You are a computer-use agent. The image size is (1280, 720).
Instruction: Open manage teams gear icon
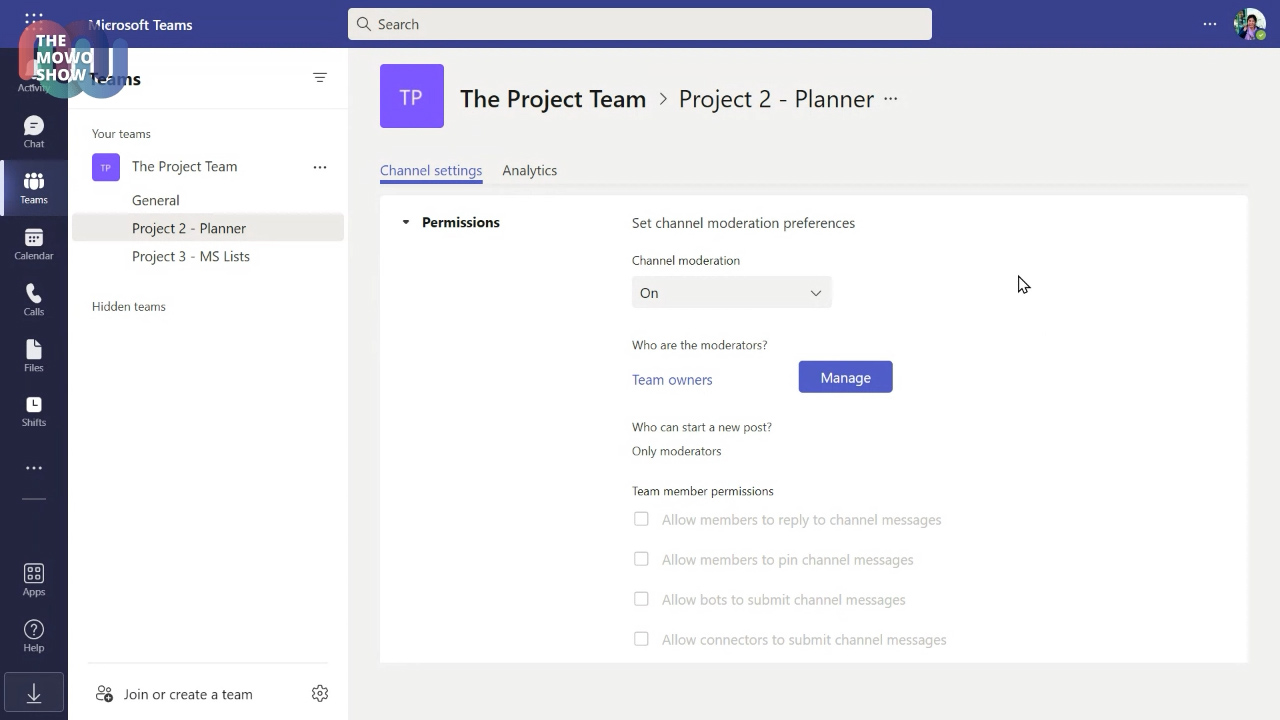click(x=320, y=694)
